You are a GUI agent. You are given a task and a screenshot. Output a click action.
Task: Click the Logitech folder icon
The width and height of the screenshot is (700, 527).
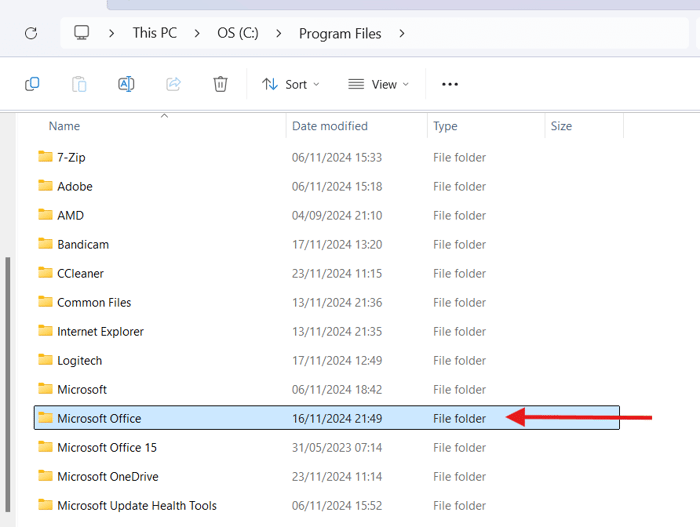pyautogui.click(x=45, y=360)
